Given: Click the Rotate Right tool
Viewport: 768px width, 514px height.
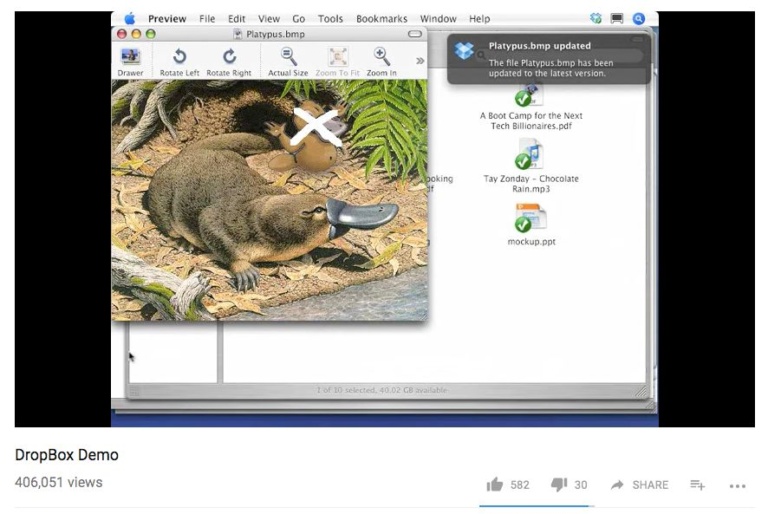Looking at the screenshot, I should pyautogui.click(x=229, y=57).
